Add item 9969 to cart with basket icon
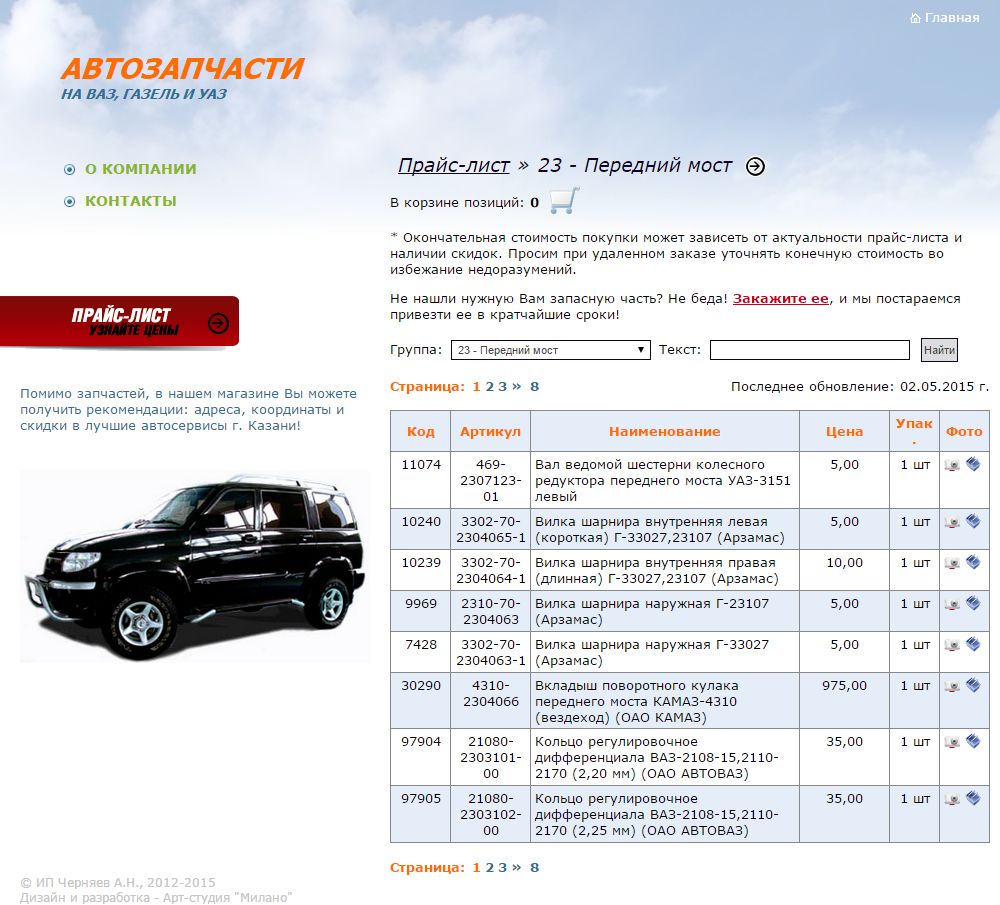Screen dimensions: 1000x905 click(x=973, y=604)
